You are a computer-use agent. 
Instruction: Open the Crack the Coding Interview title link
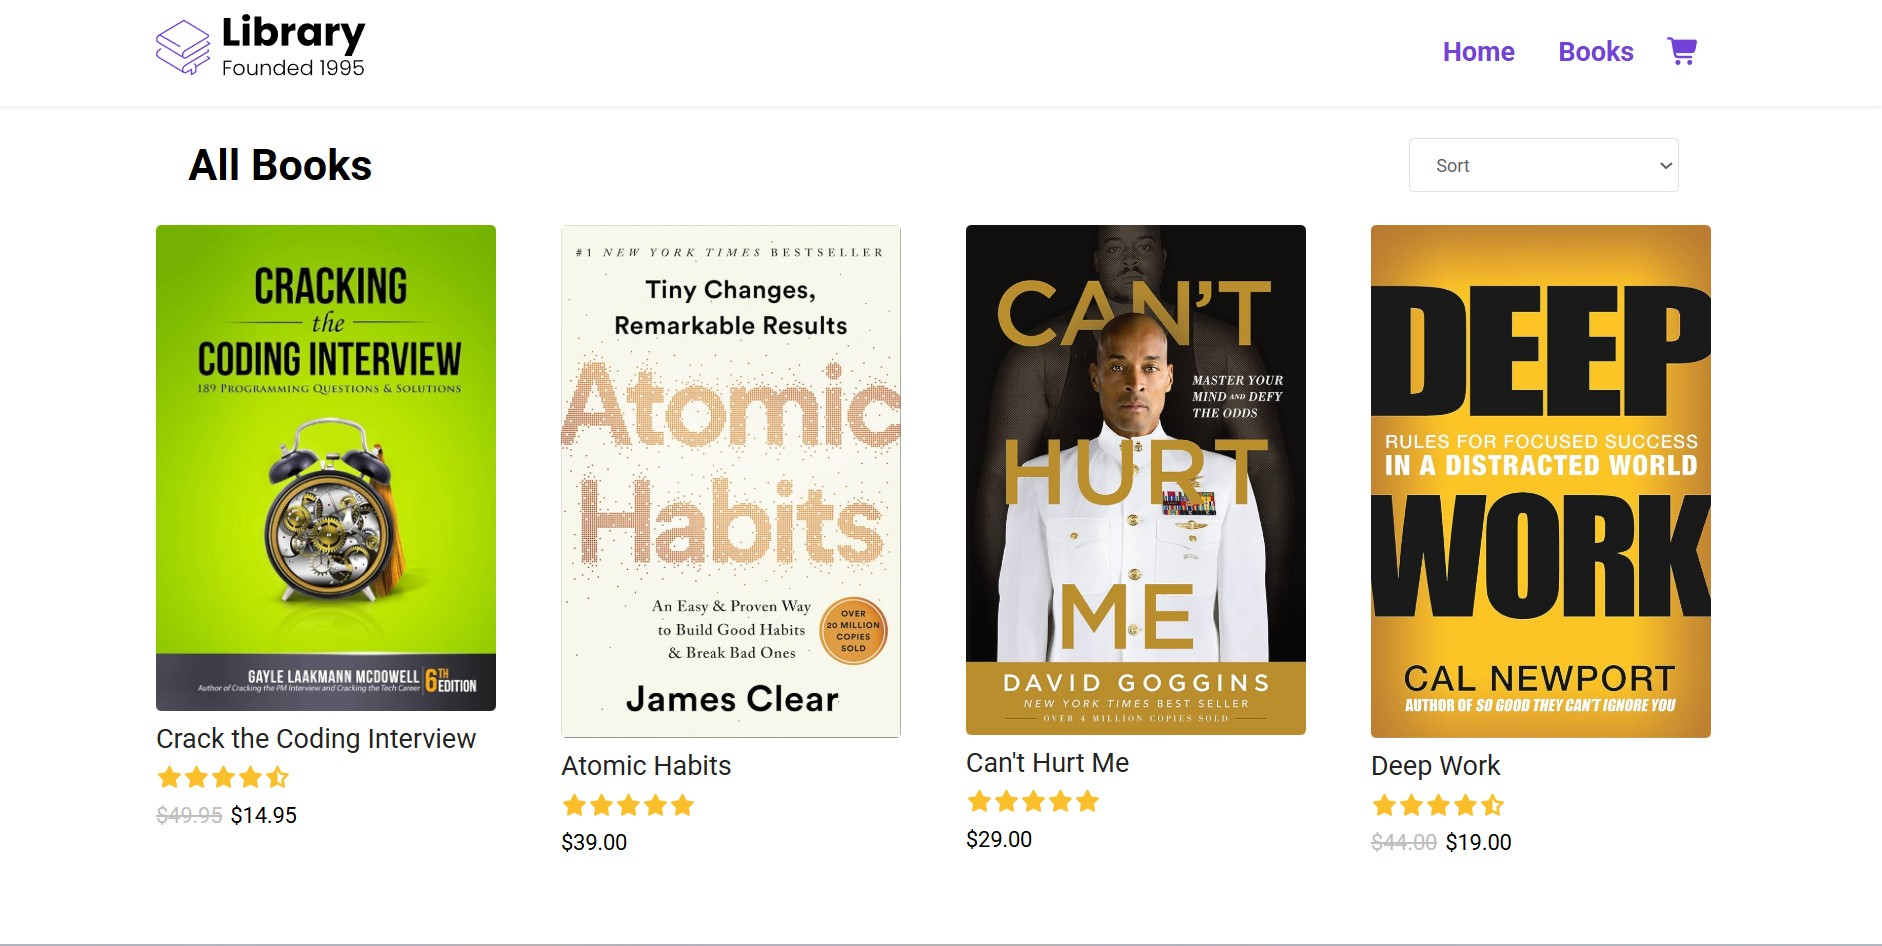click(316, 739)
